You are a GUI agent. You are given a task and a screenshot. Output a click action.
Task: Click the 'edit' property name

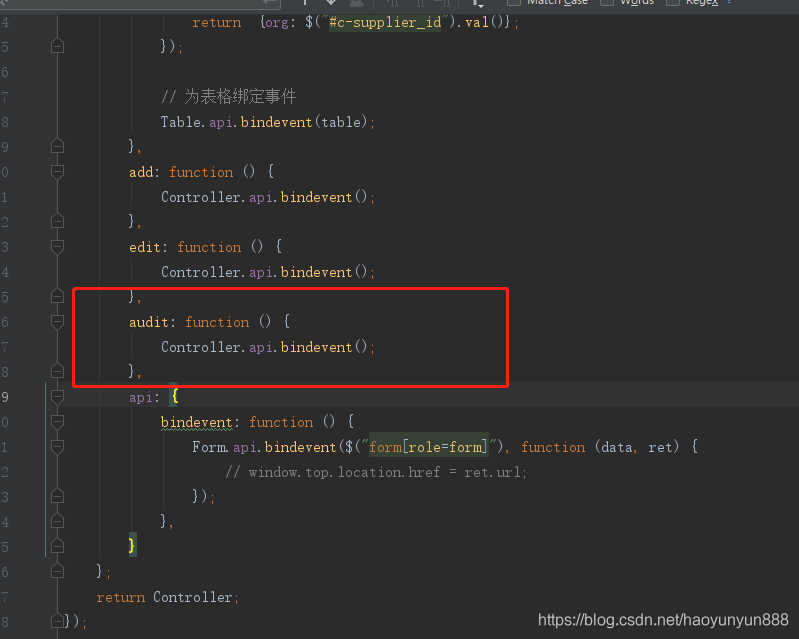tap(145, 247)
